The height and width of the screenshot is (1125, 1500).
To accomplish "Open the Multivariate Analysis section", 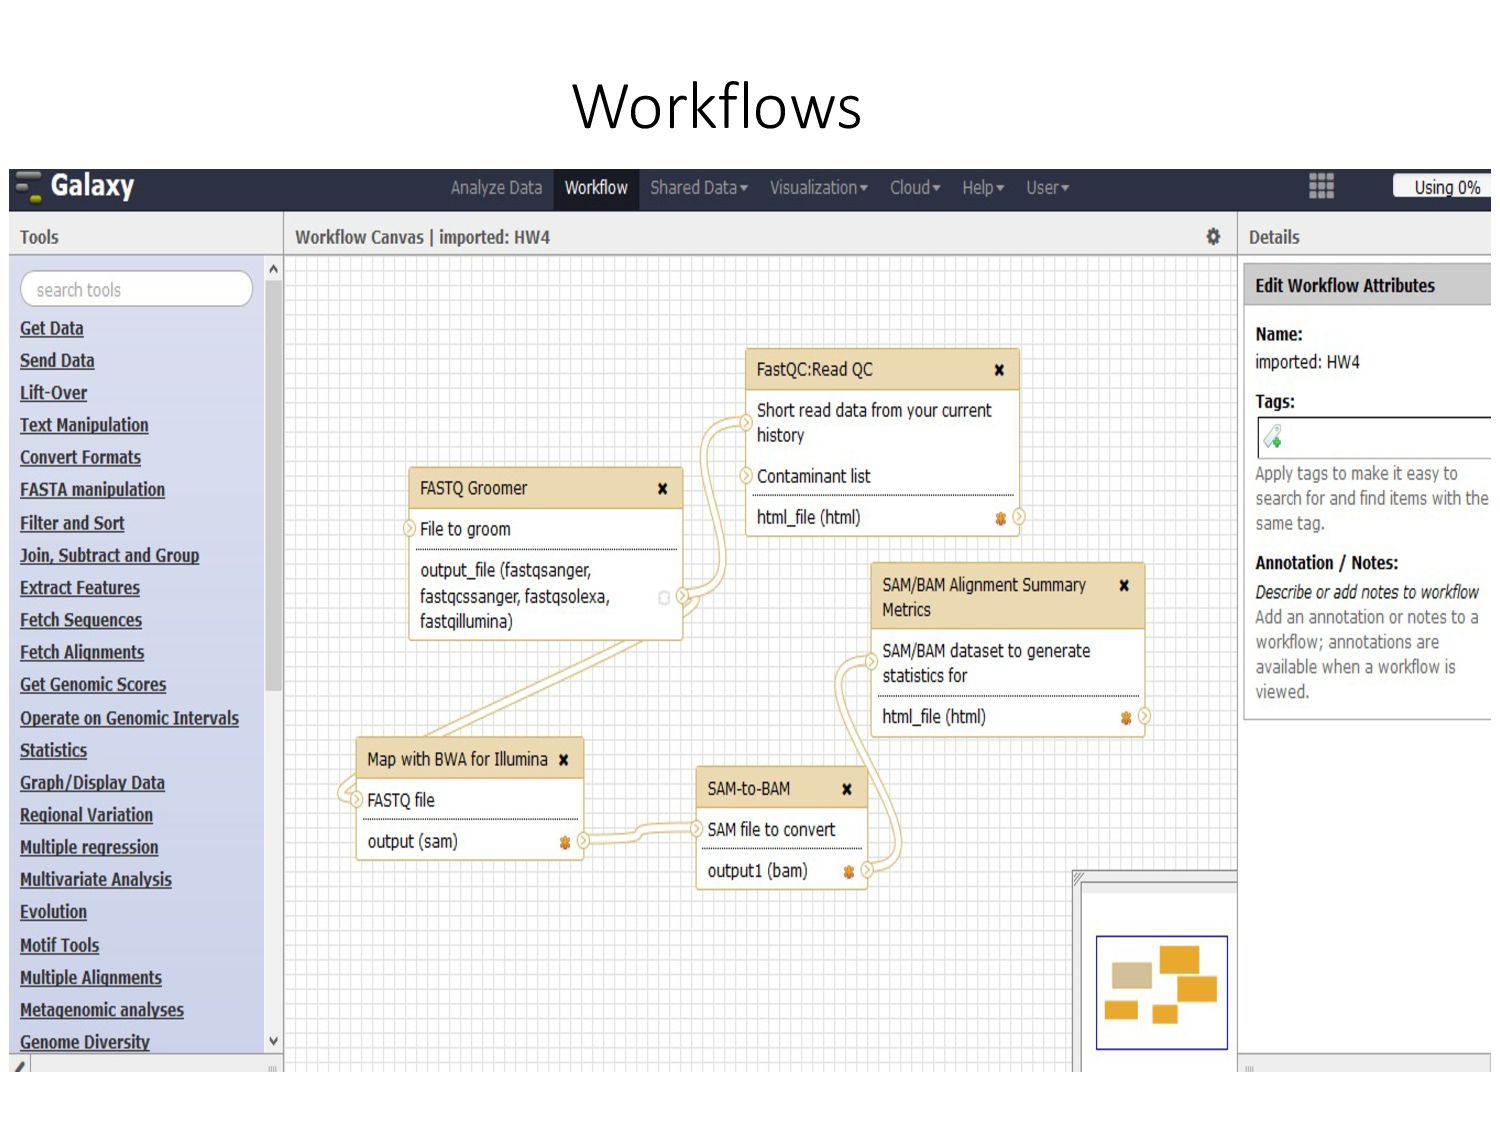I will point(96,880).
